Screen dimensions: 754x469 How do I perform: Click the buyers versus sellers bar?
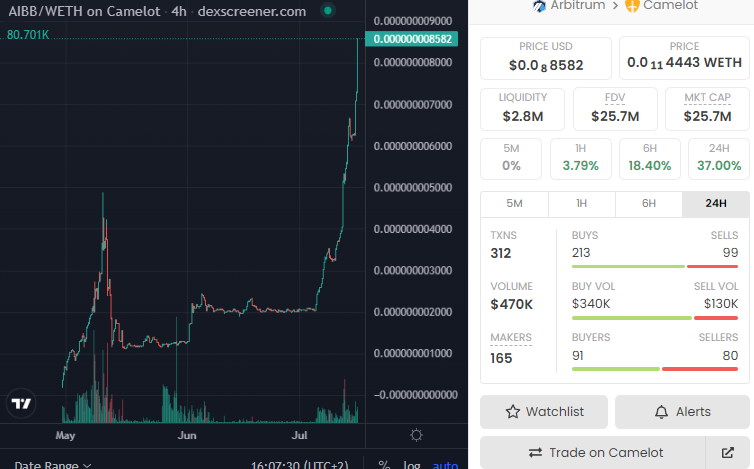pos(654,369)
